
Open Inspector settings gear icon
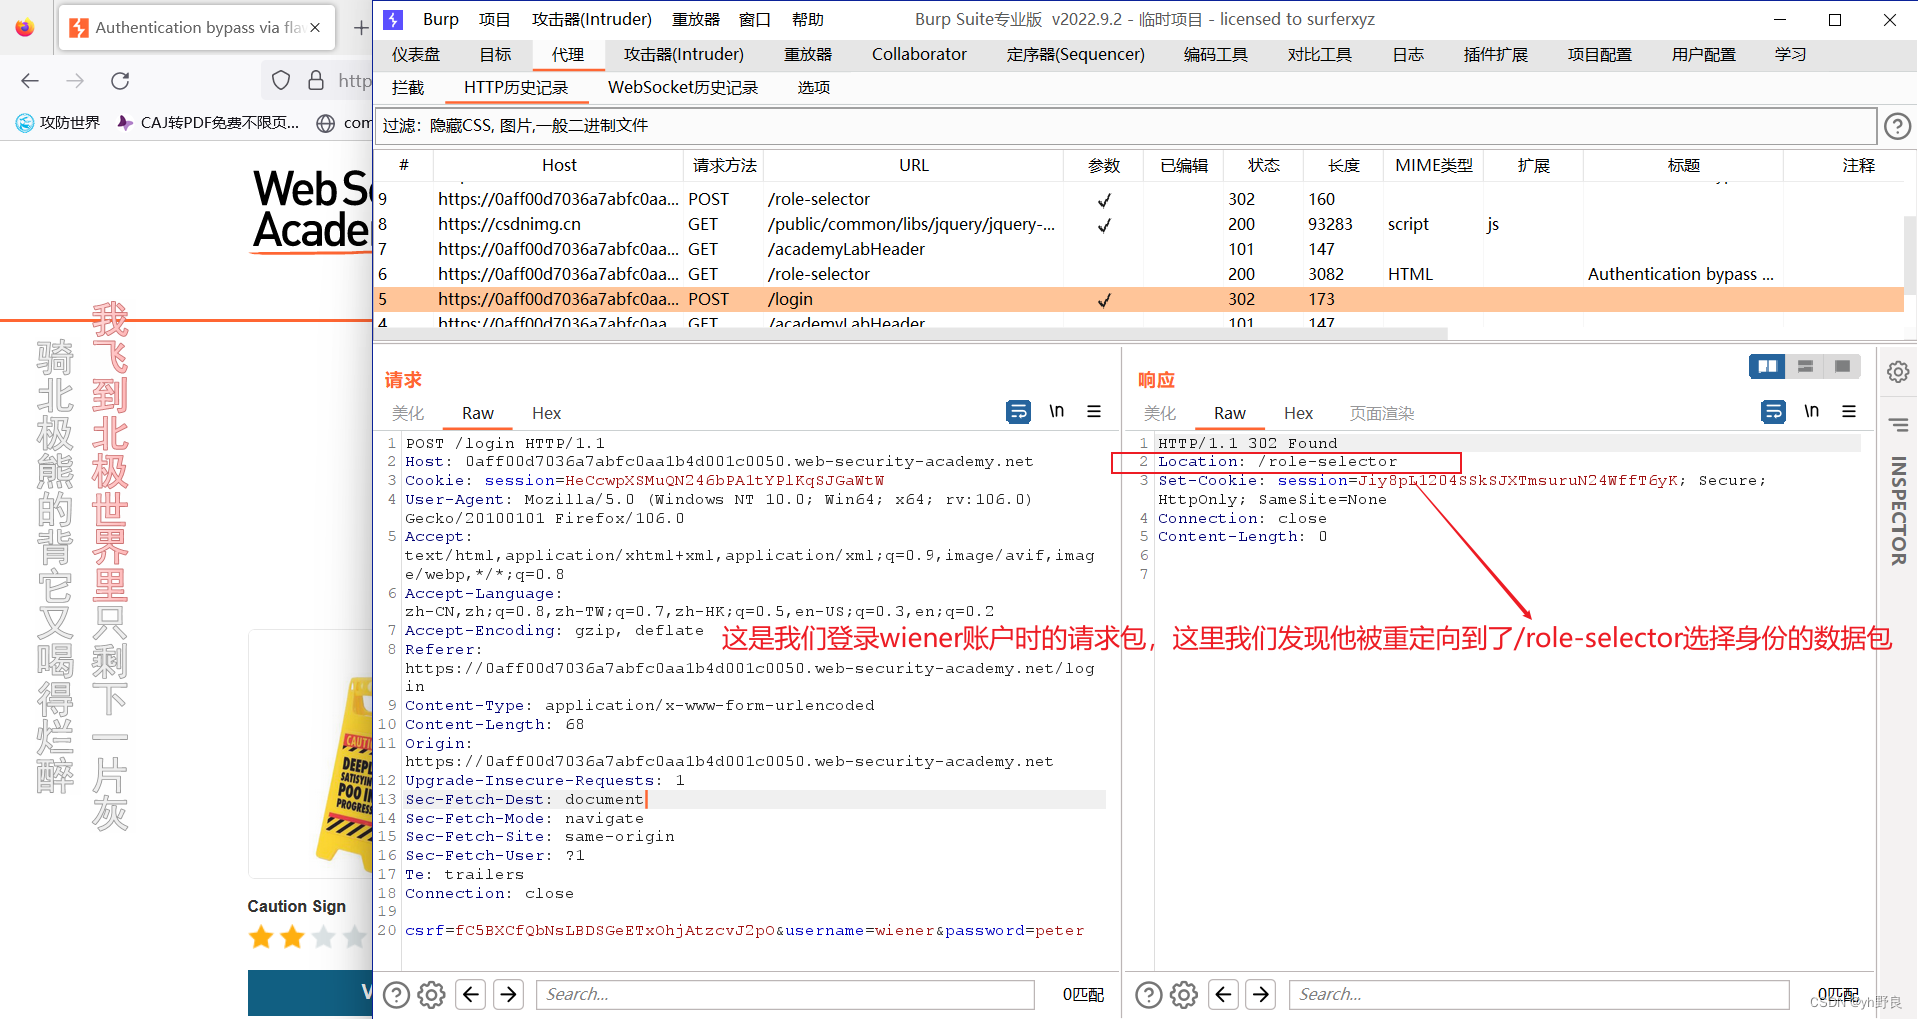[x=1898, y=372]
